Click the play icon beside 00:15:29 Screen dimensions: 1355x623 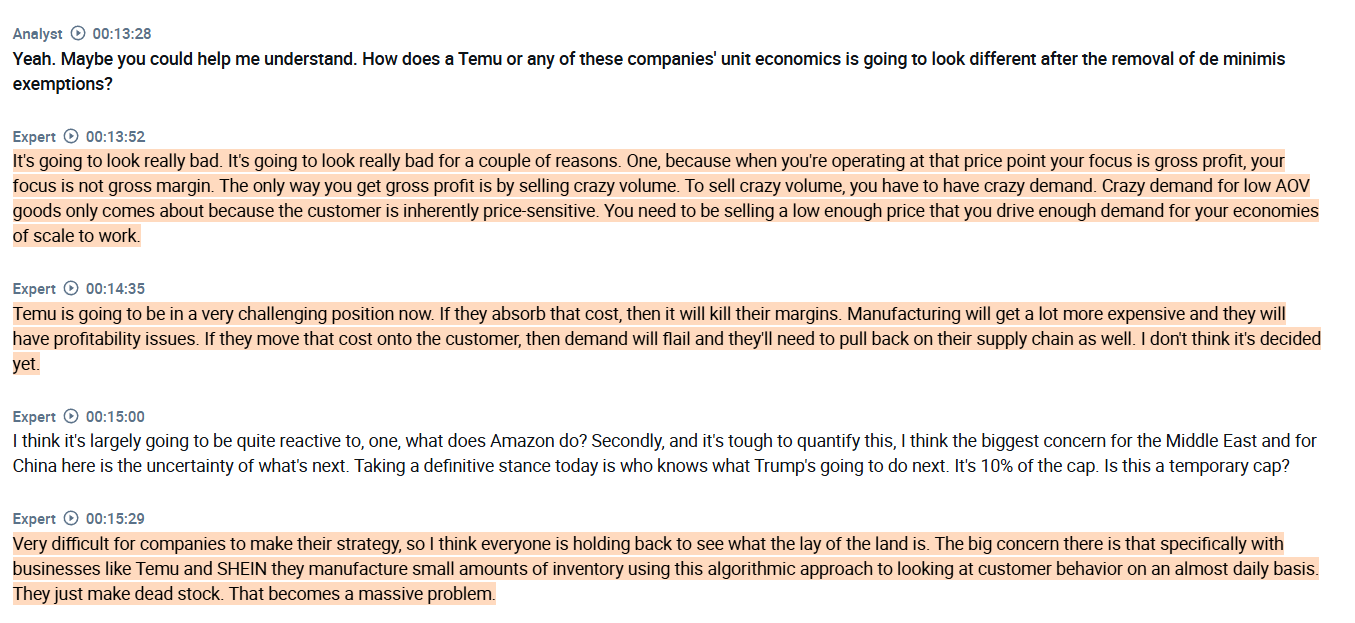click(71, 519)
